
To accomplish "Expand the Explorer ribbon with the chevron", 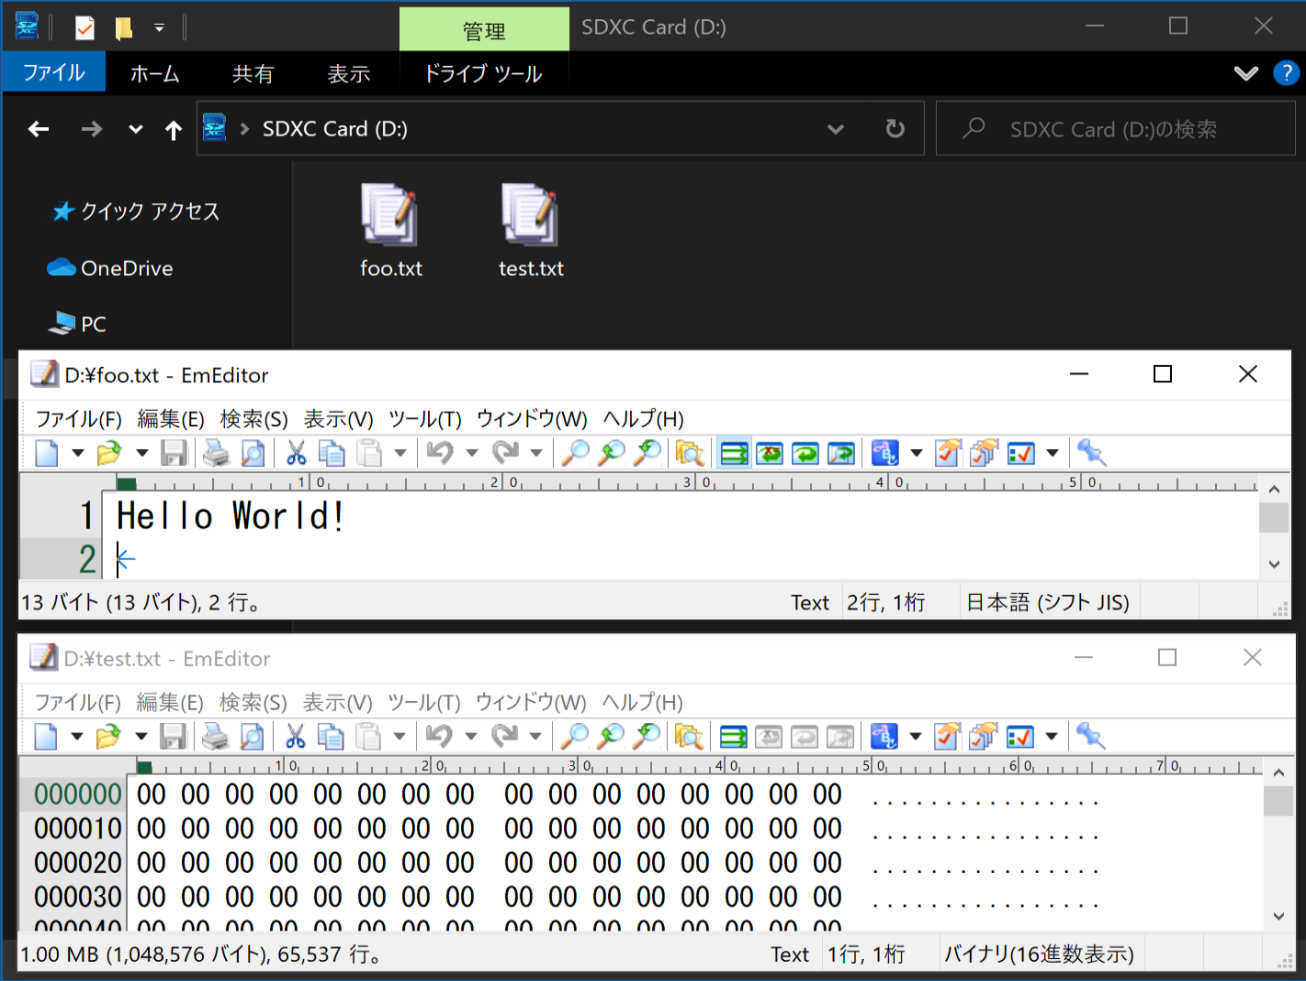I will click(1246, 73).
